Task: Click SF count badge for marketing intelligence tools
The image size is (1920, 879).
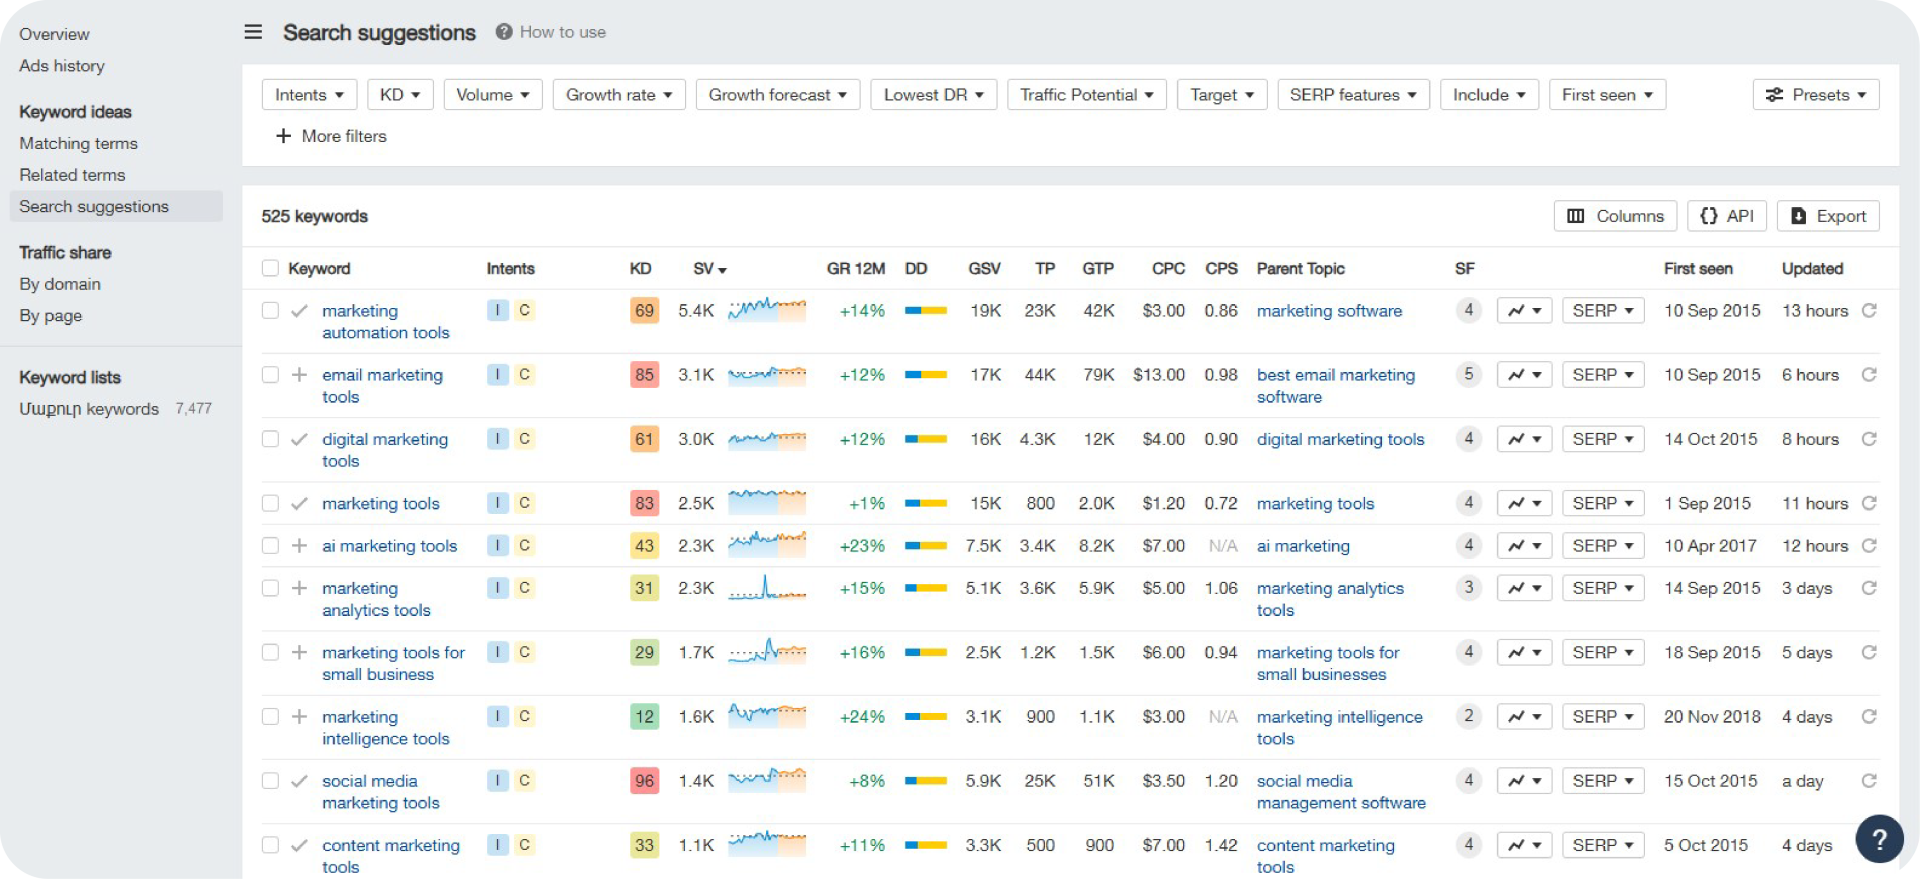Action: pyautogui.click(x=1468, y=716)
